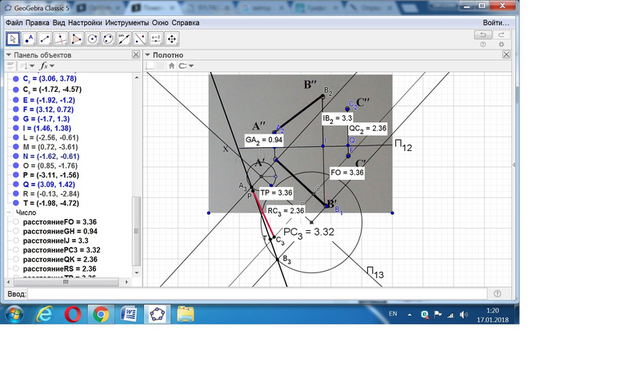This screenshot has height=374, width=640.
Task: Choose the Distance measurement tool
Action: (x=124, y=39)
